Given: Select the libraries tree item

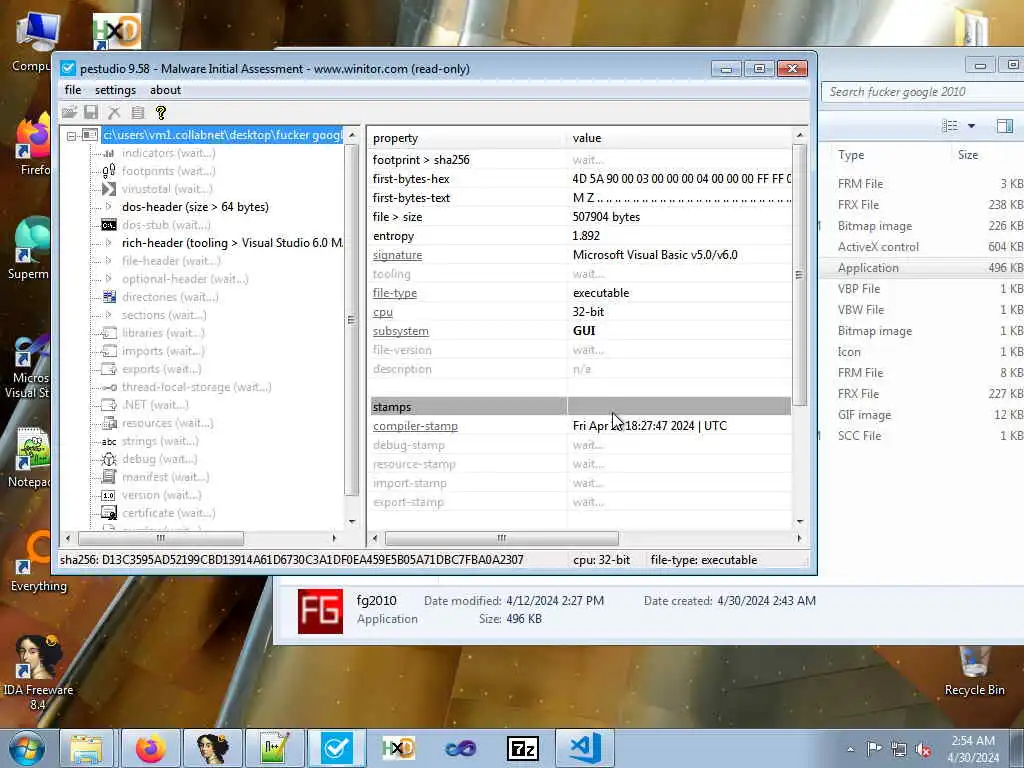Looking at the screenshot, I should pos(163,333).
